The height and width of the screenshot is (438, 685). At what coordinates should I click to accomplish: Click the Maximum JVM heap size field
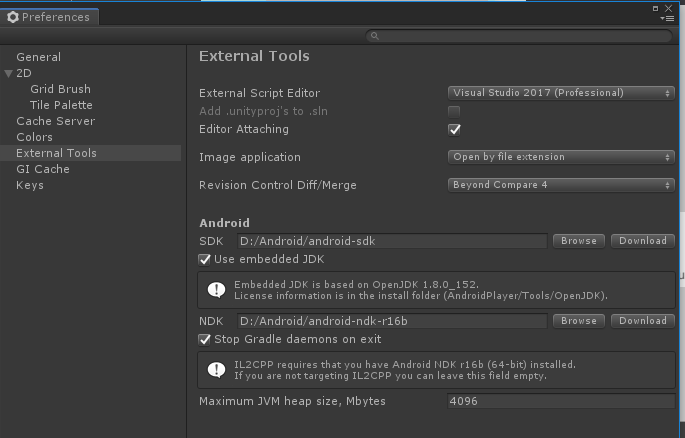[x=560, y=401]
